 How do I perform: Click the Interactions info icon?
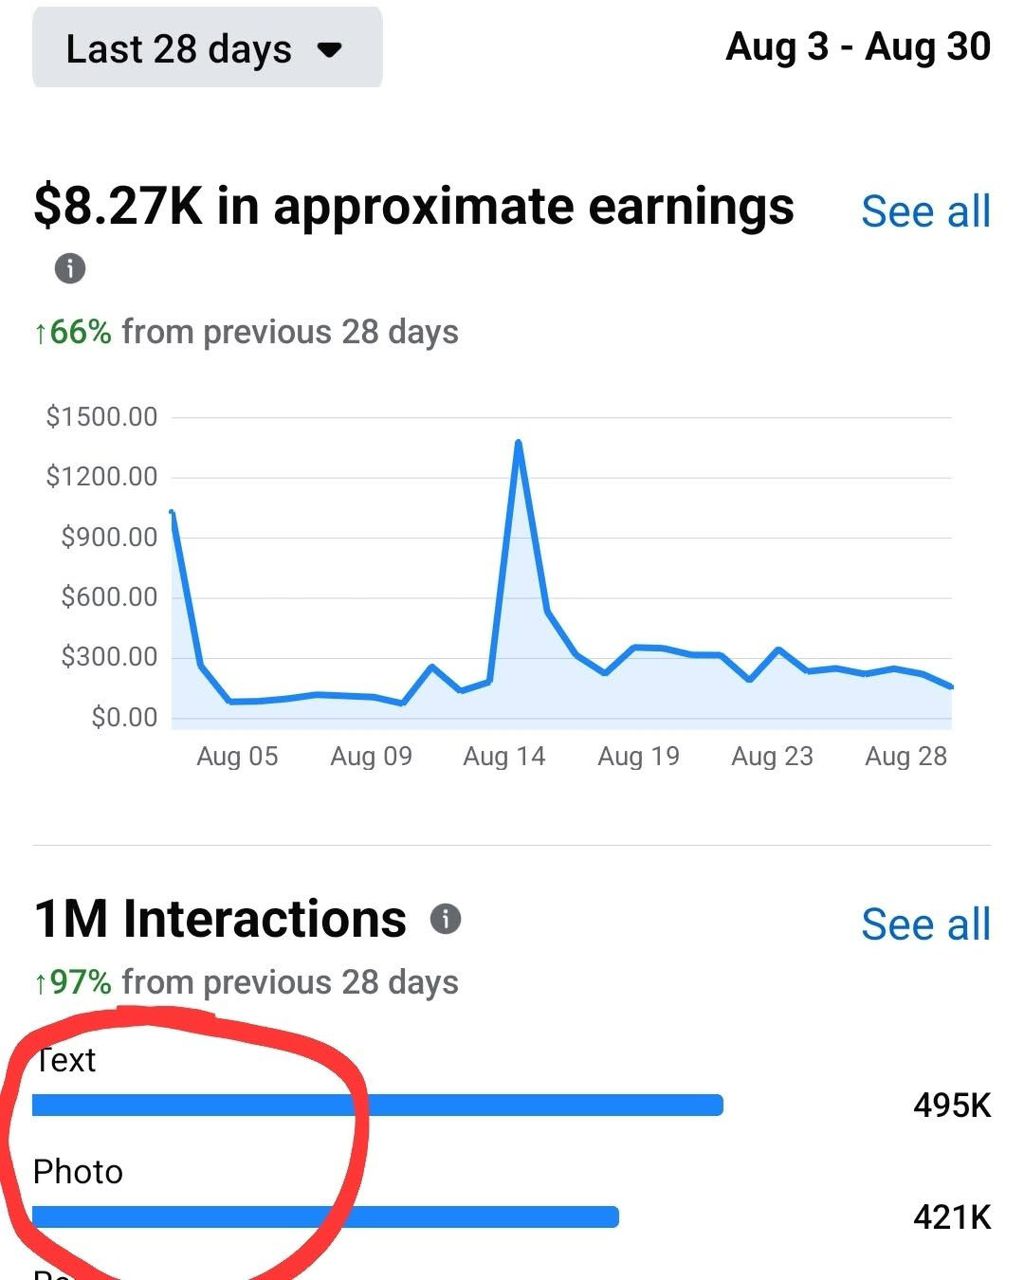coord(447,916)
